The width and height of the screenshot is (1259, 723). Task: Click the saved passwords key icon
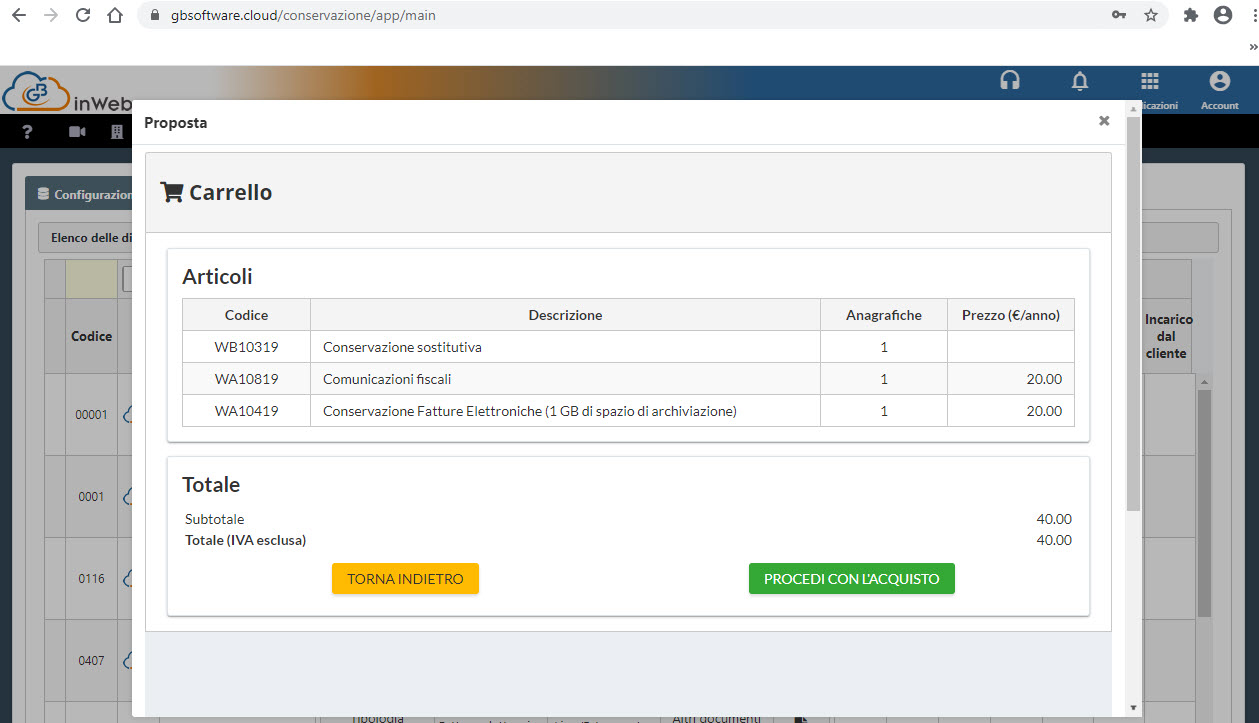pyautogui.click(x=1119, y=15)
